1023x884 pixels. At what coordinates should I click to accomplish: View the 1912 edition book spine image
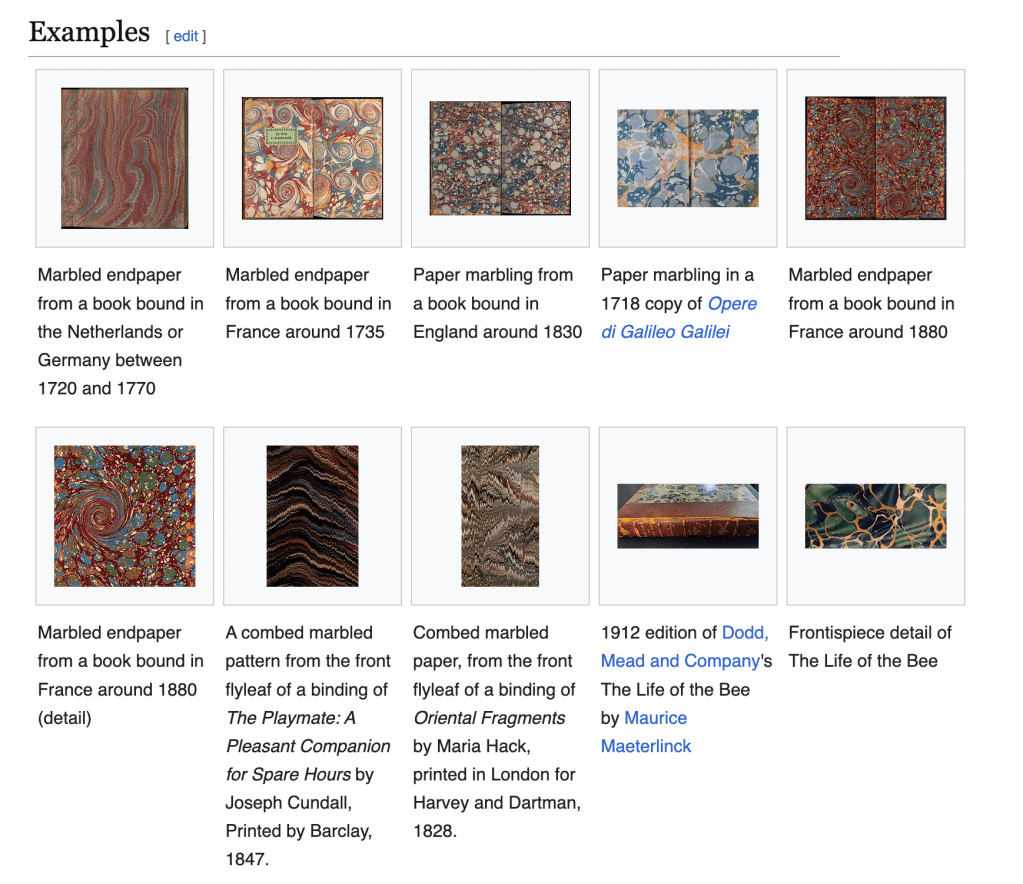(x=688, y=516)
